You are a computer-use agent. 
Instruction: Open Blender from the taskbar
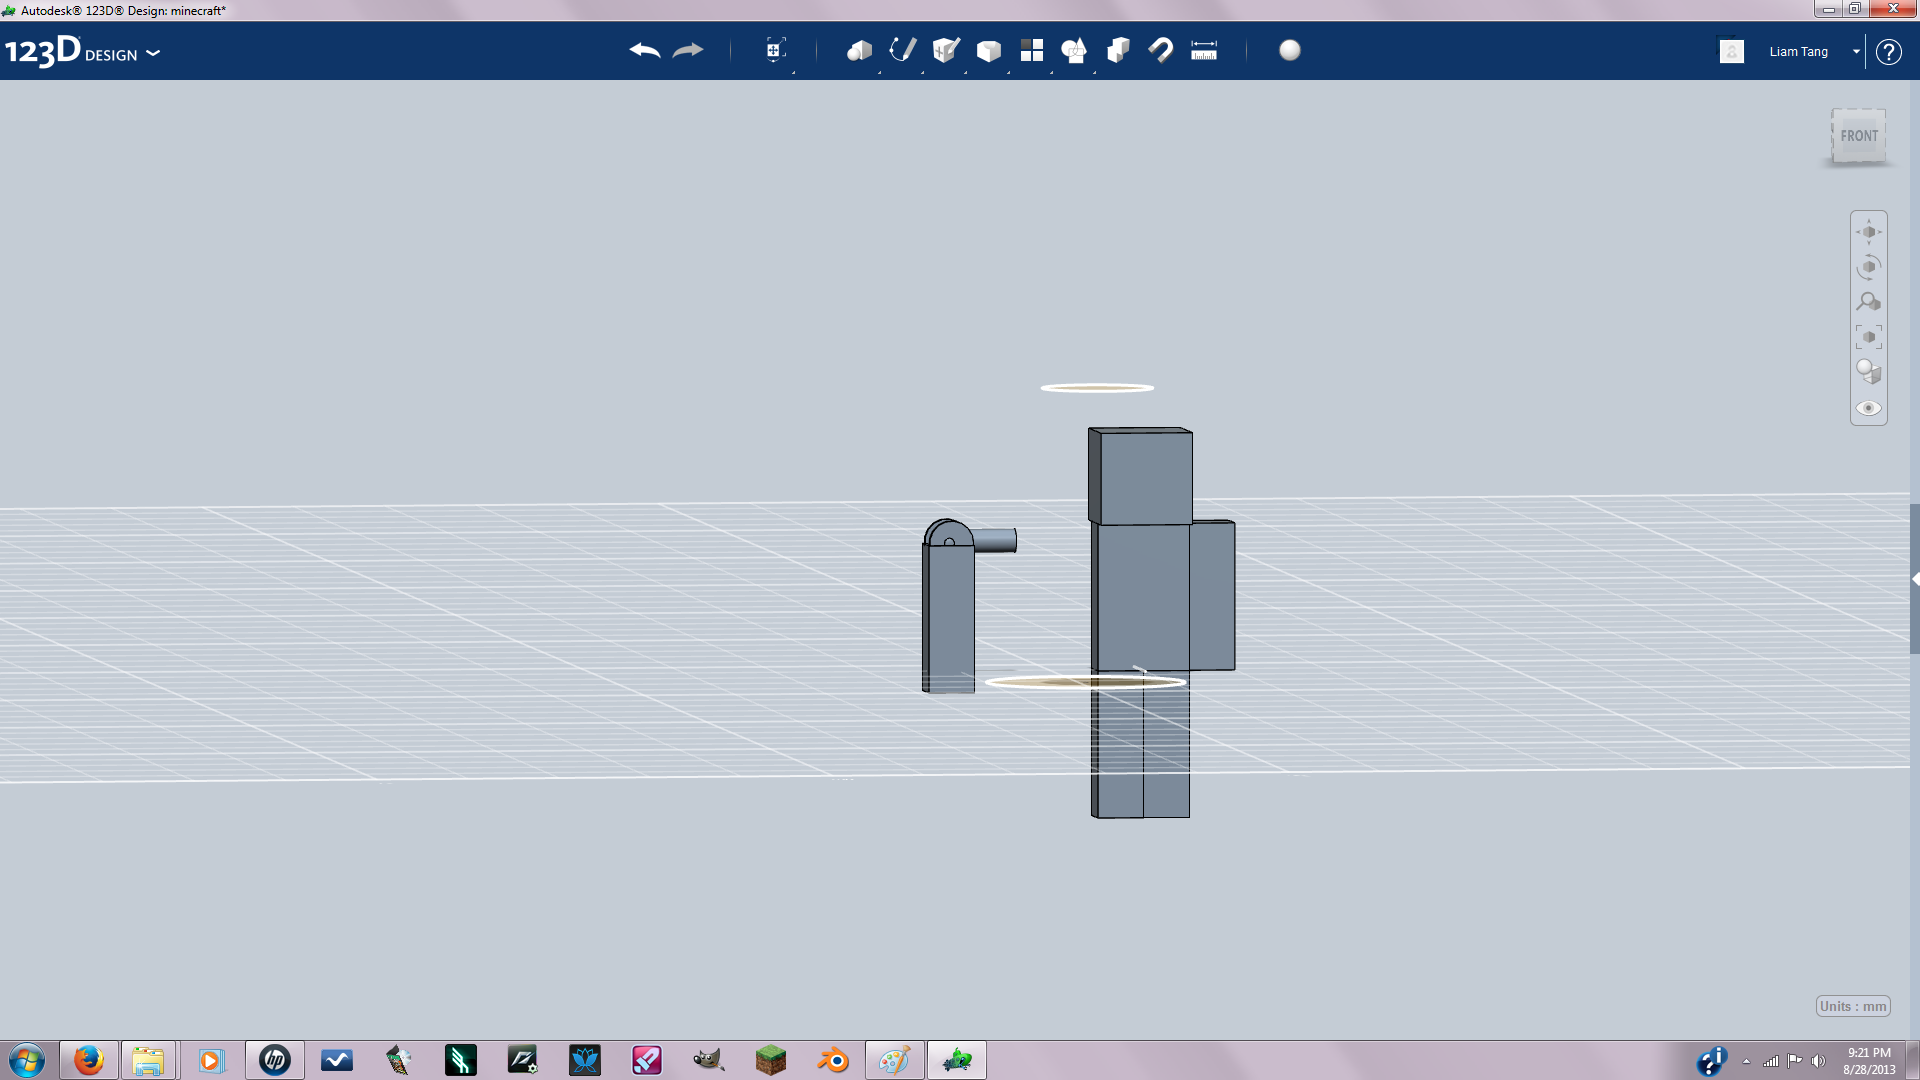click(833, 1060)
